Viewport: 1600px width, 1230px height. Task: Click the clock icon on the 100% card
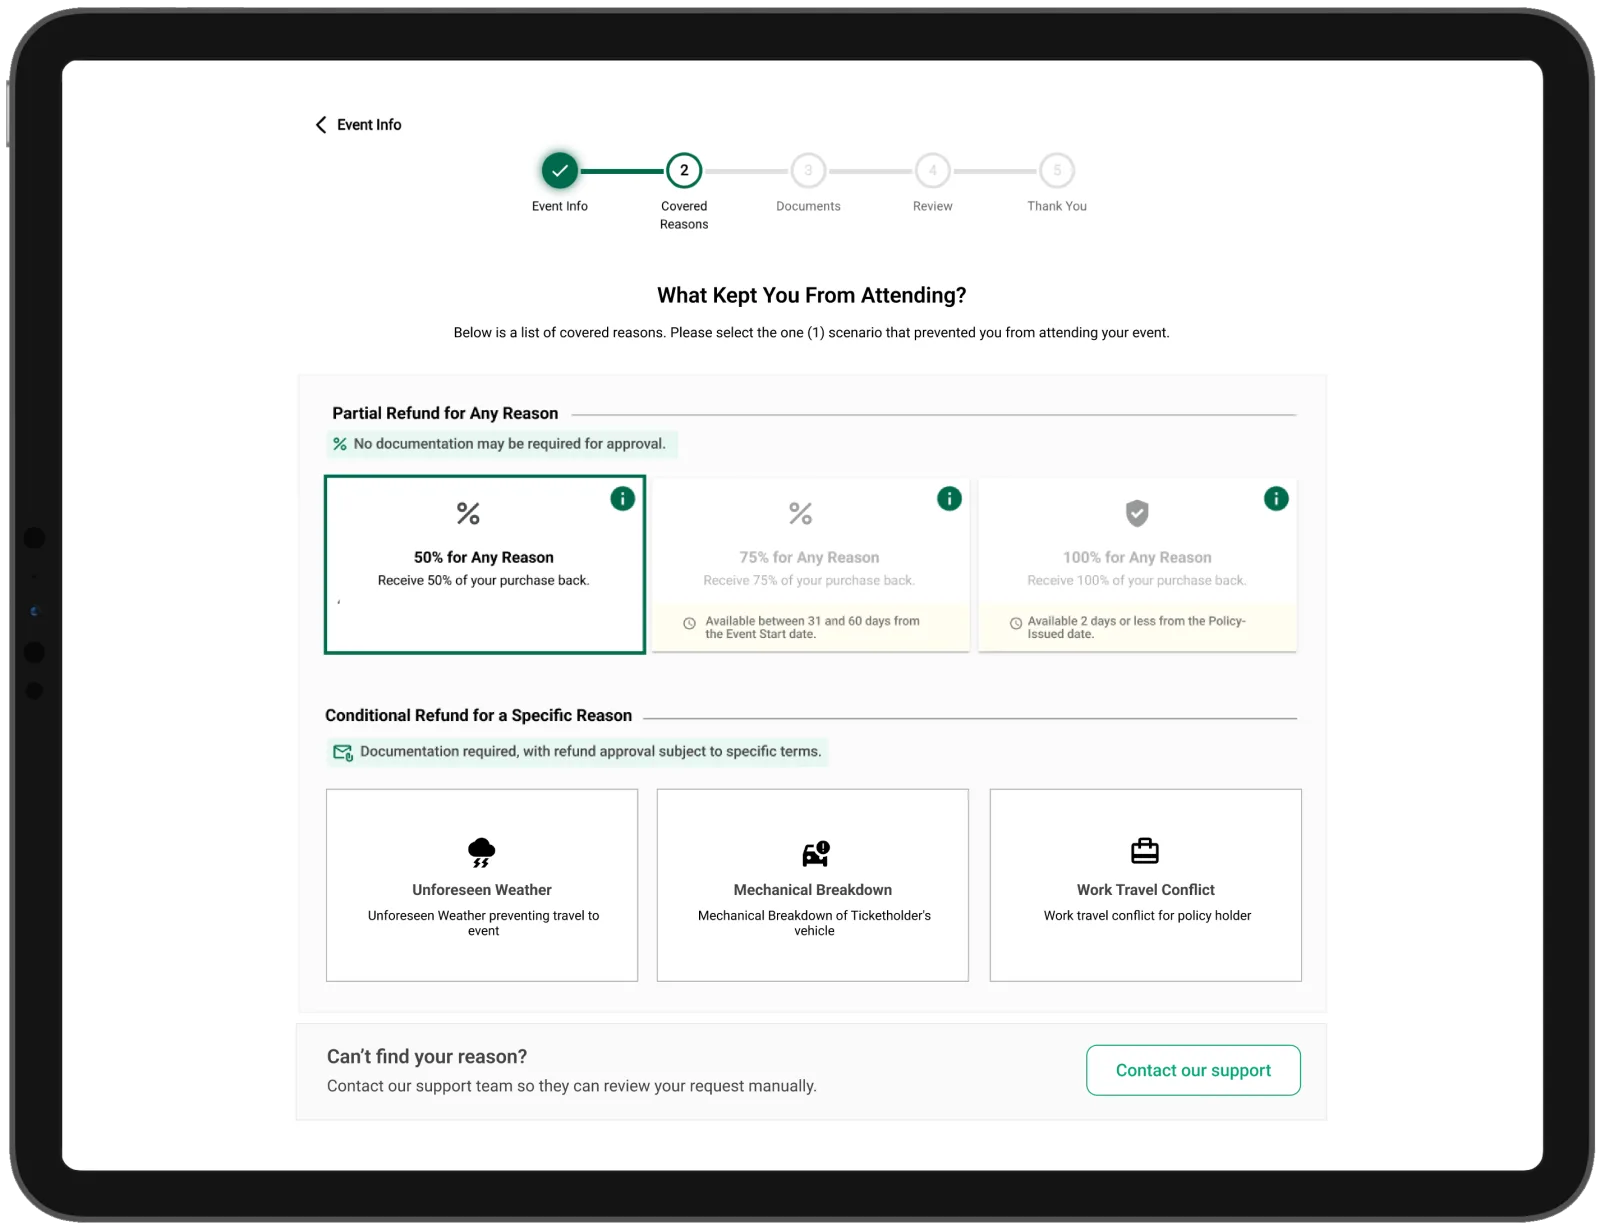1016,623
